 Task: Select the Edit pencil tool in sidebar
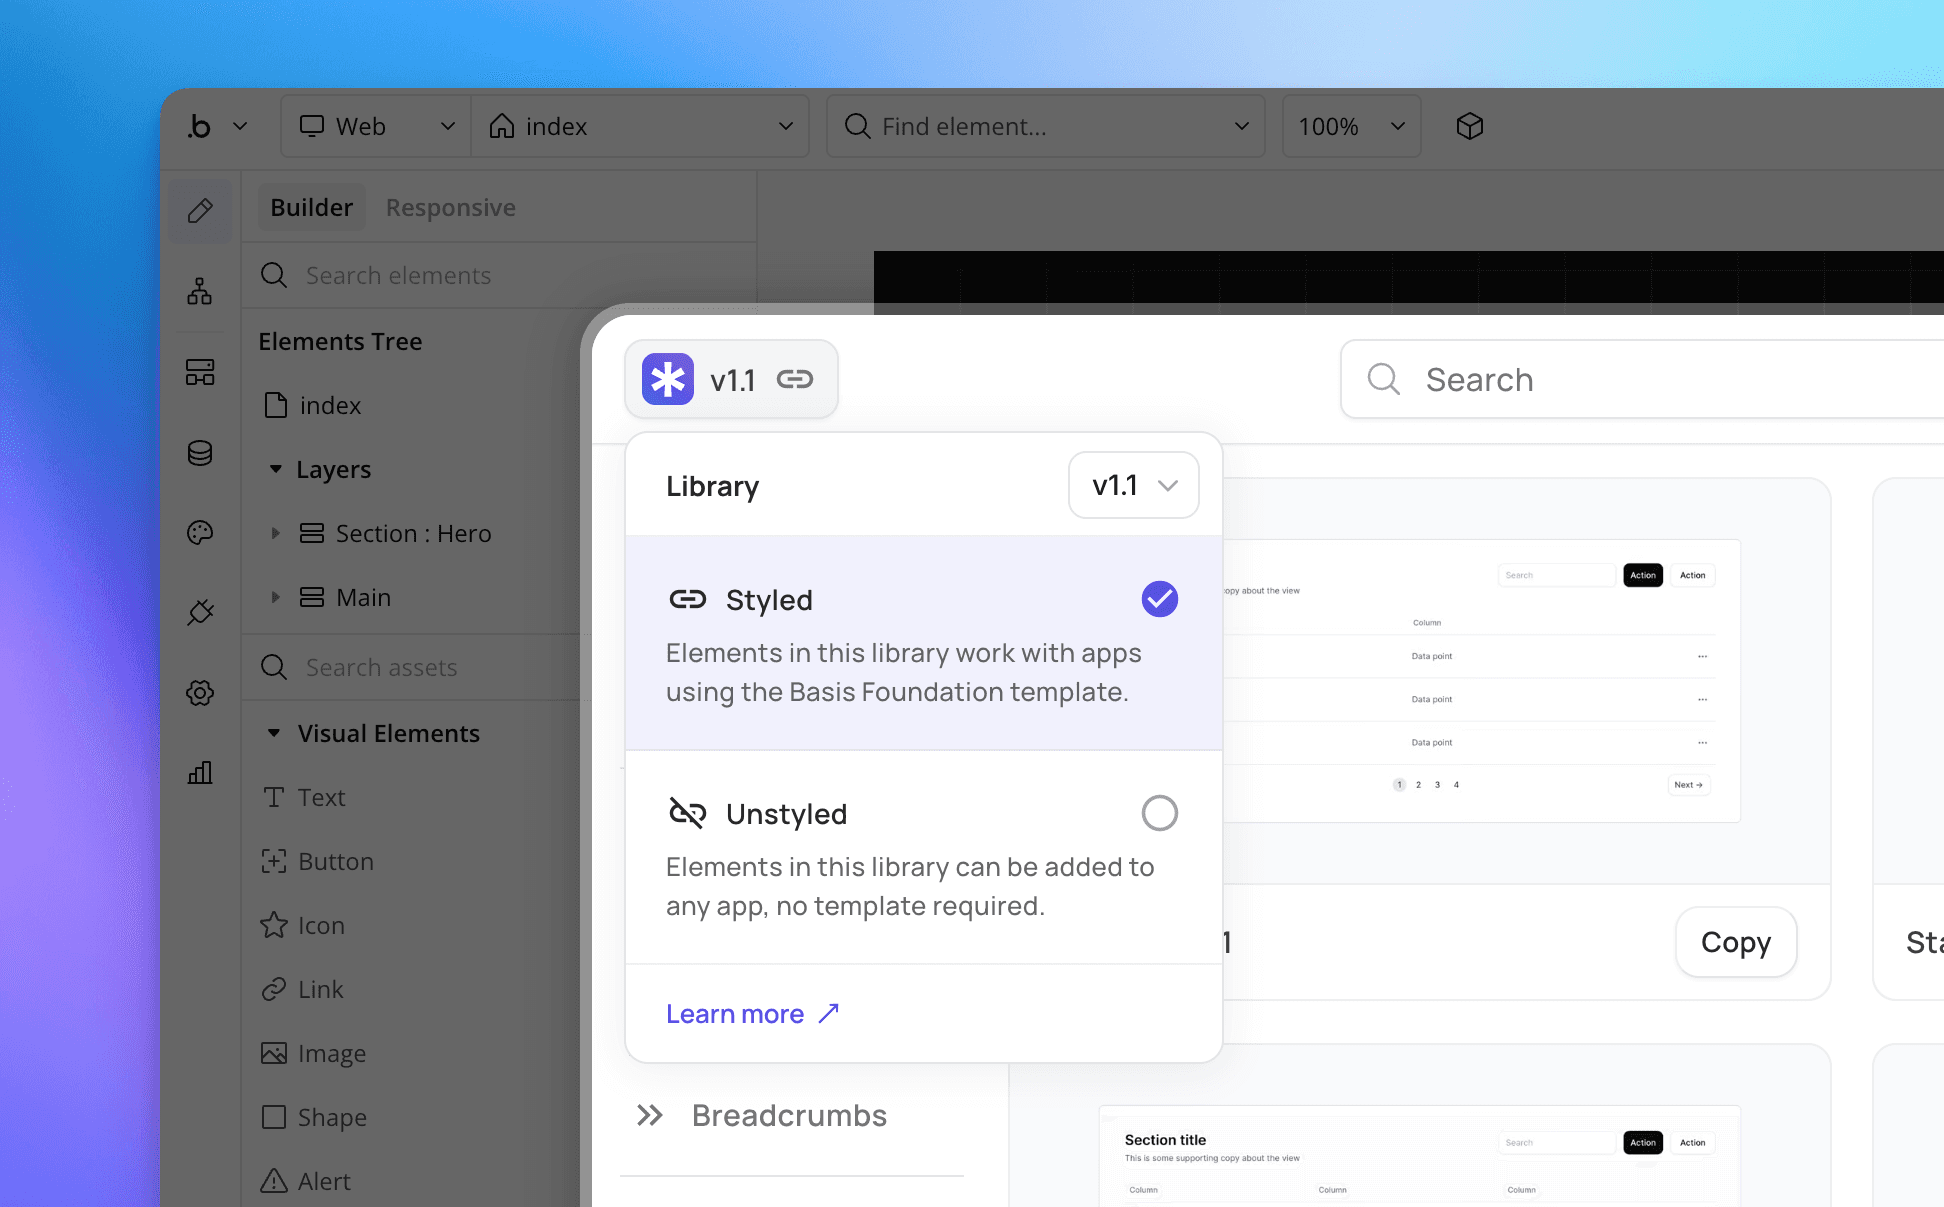click(200, 210)
